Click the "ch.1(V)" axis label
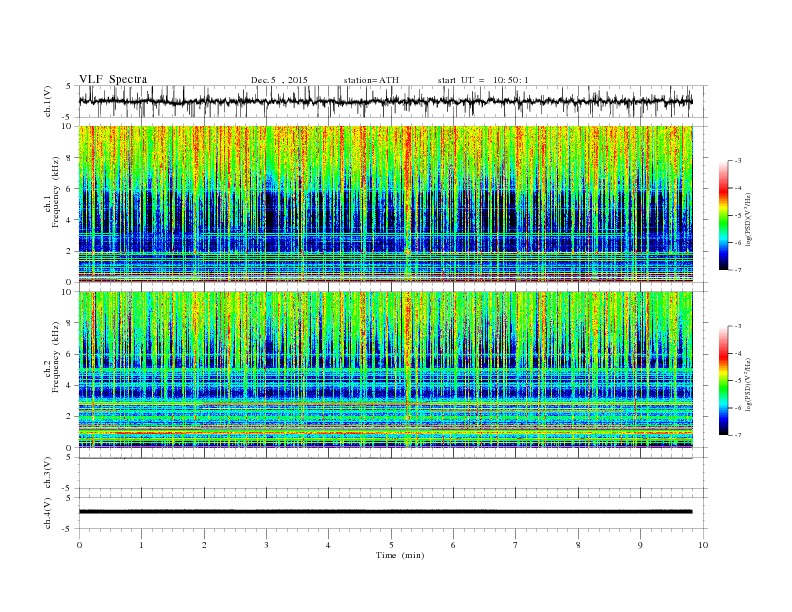Viewport: 792px width, 612px height. pyautogui.click(x=48, y=101)
